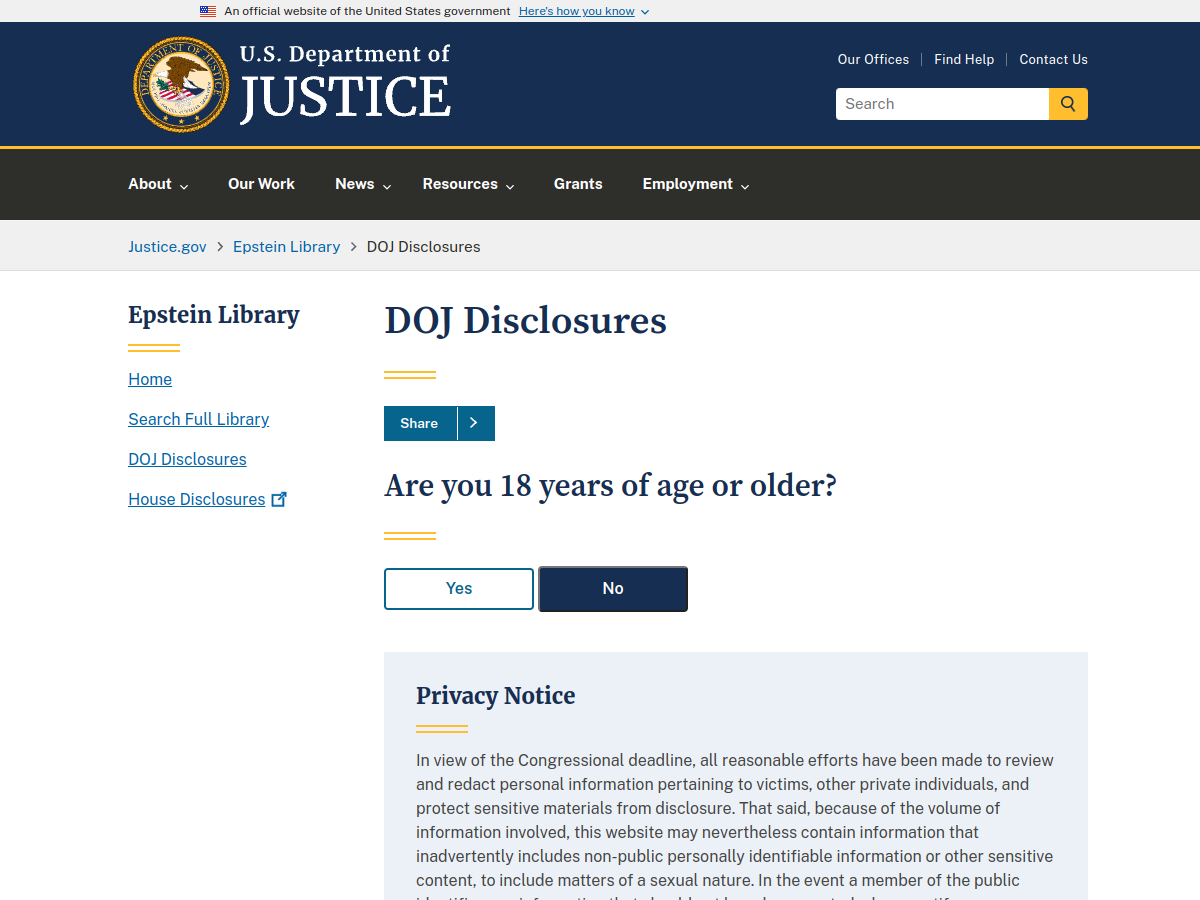The image size is (1200, 900).
Task: Click the Department of Justice seal logo
Action: click(181, 84)
